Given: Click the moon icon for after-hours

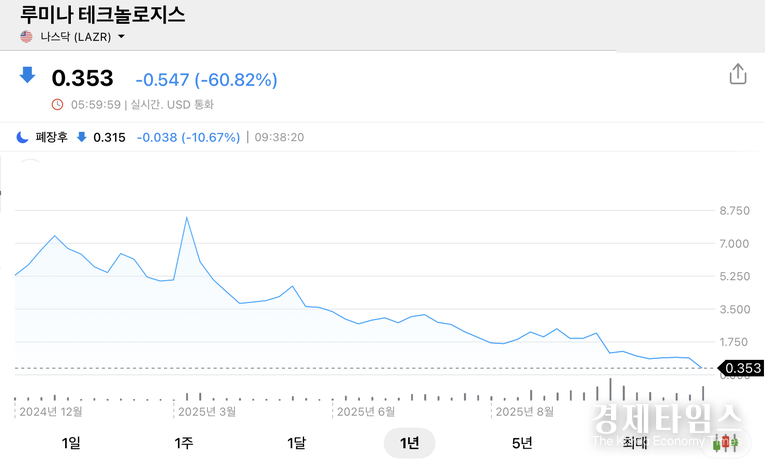Looking at the screenshot, I should pos(22,137).
